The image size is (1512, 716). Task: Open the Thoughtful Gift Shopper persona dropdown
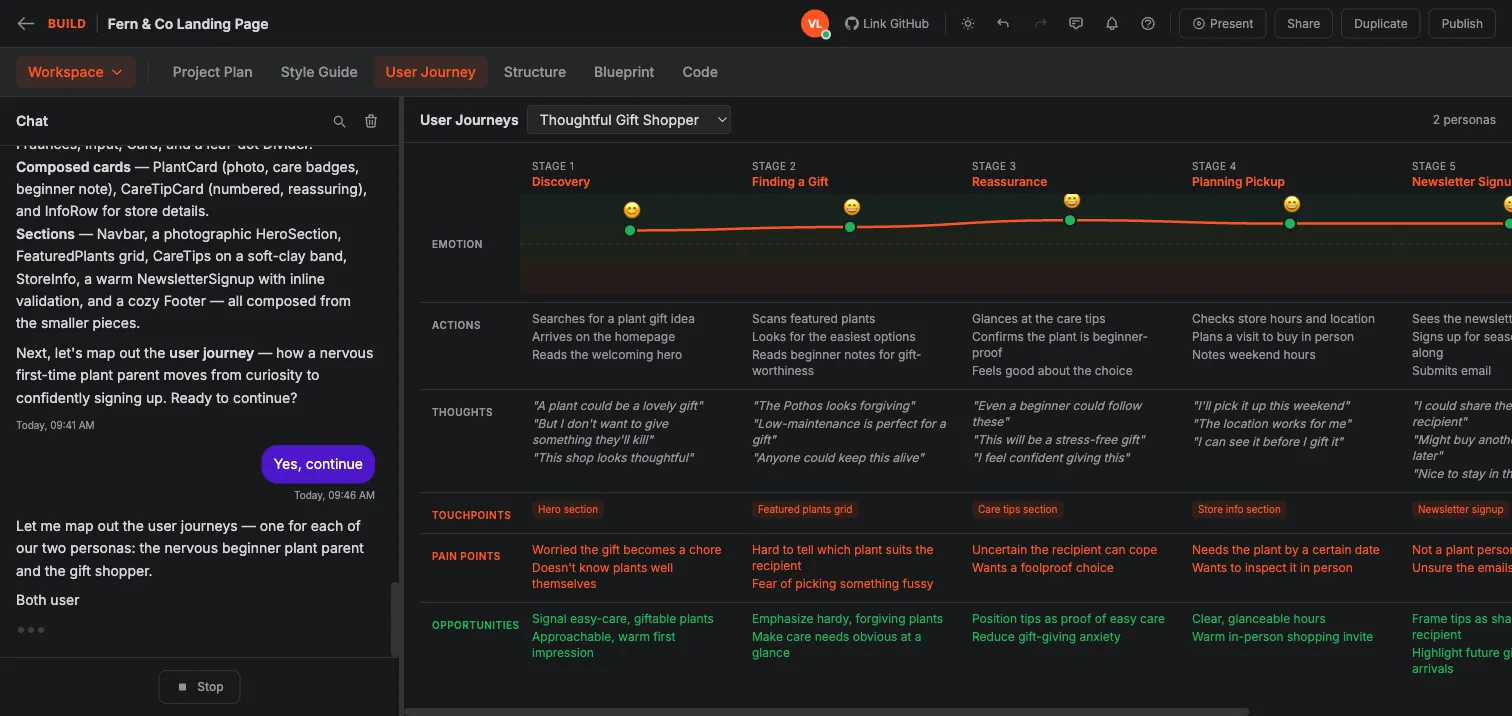[629, 120]
